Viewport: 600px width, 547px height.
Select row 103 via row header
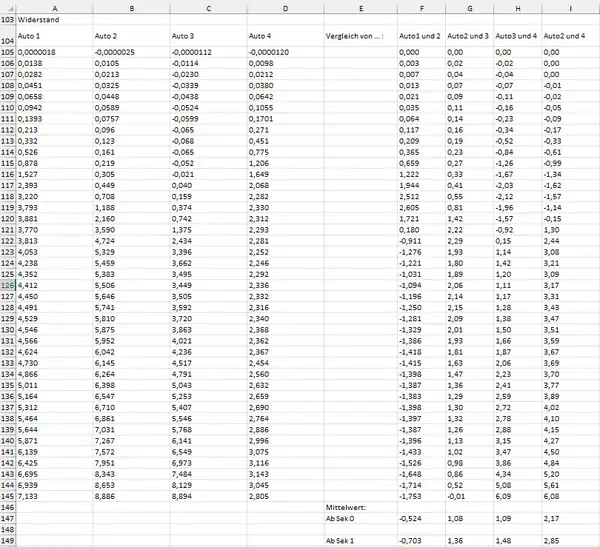[7, 19]
